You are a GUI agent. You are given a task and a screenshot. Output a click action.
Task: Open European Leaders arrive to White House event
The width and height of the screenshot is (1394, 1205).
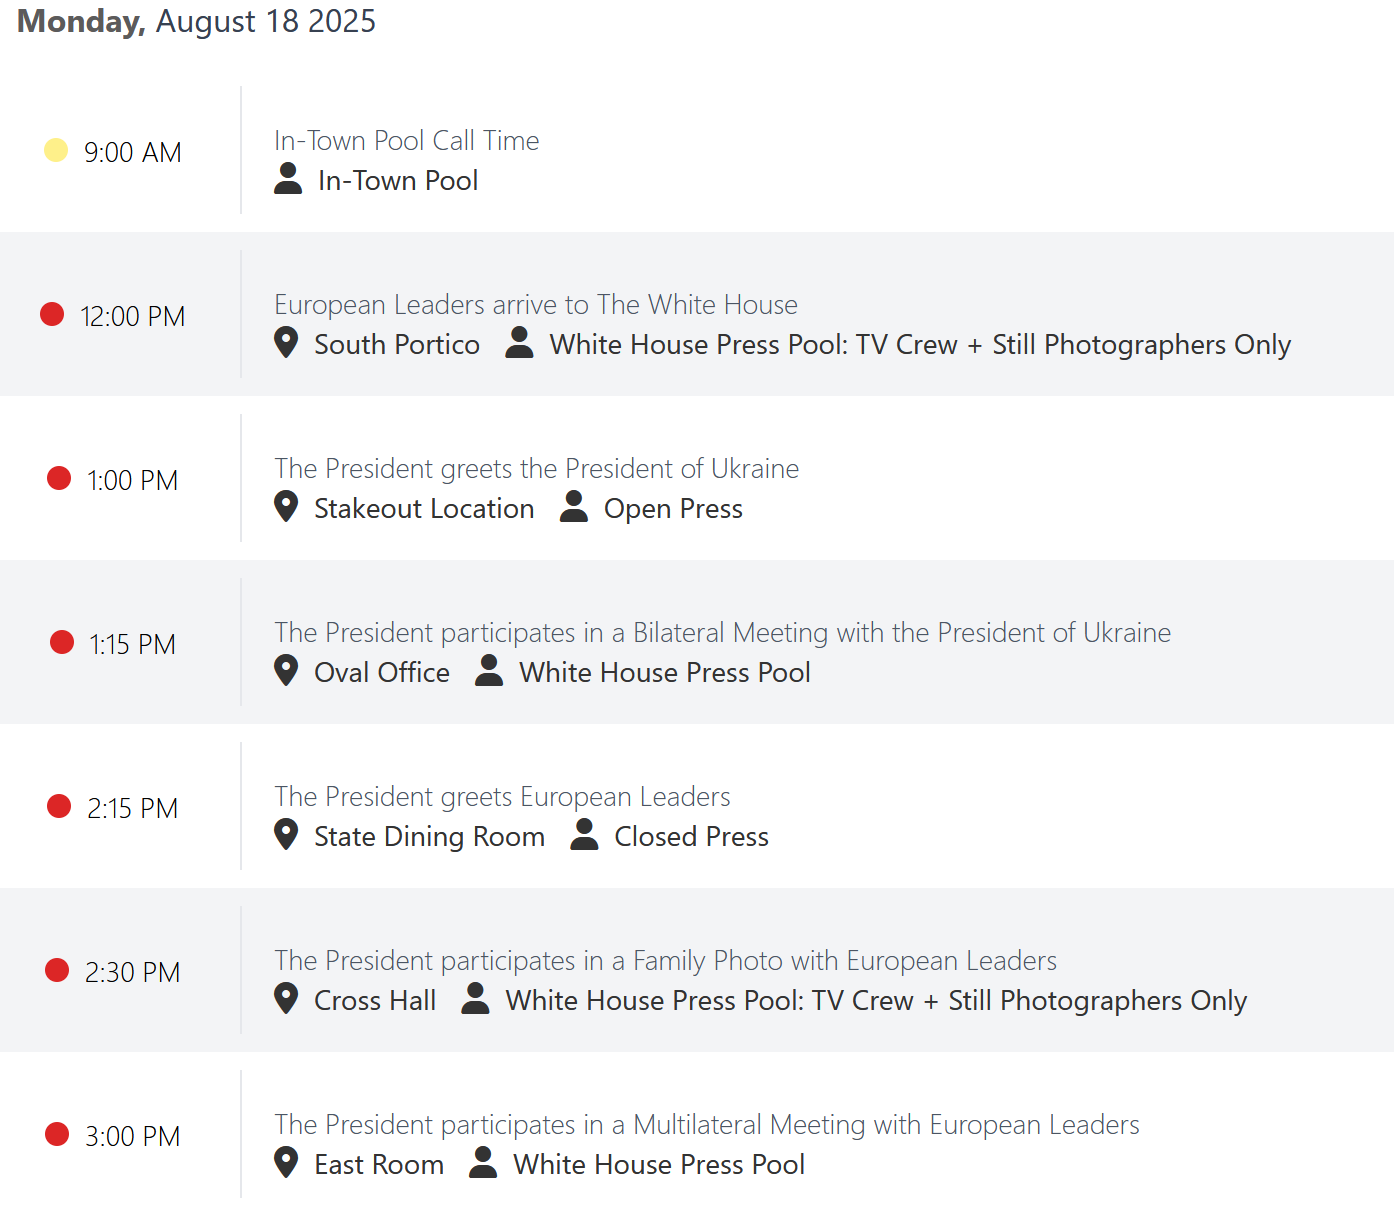pyautogui.click(x=536, y=305)
